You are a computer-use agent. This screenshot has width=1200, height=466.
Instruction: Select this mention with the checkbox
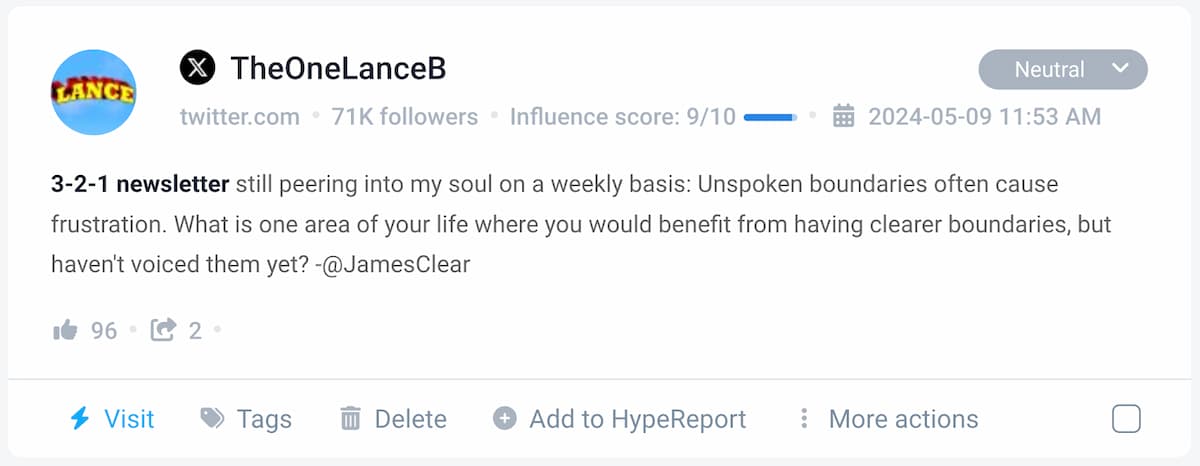(x=1126, y=419)
